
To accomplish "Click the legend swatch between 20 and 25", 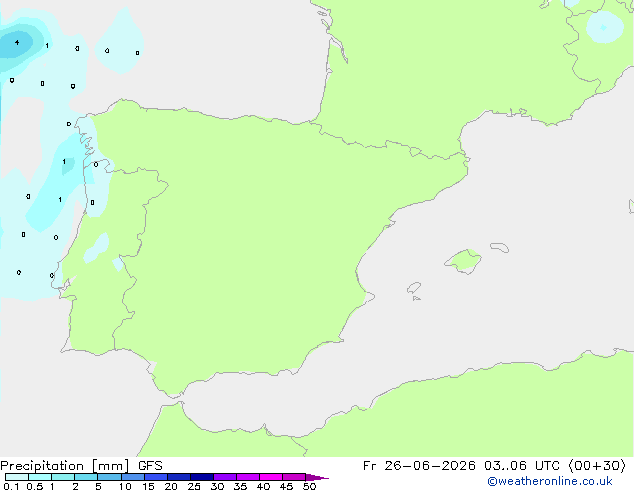I will tap(179, 477).
